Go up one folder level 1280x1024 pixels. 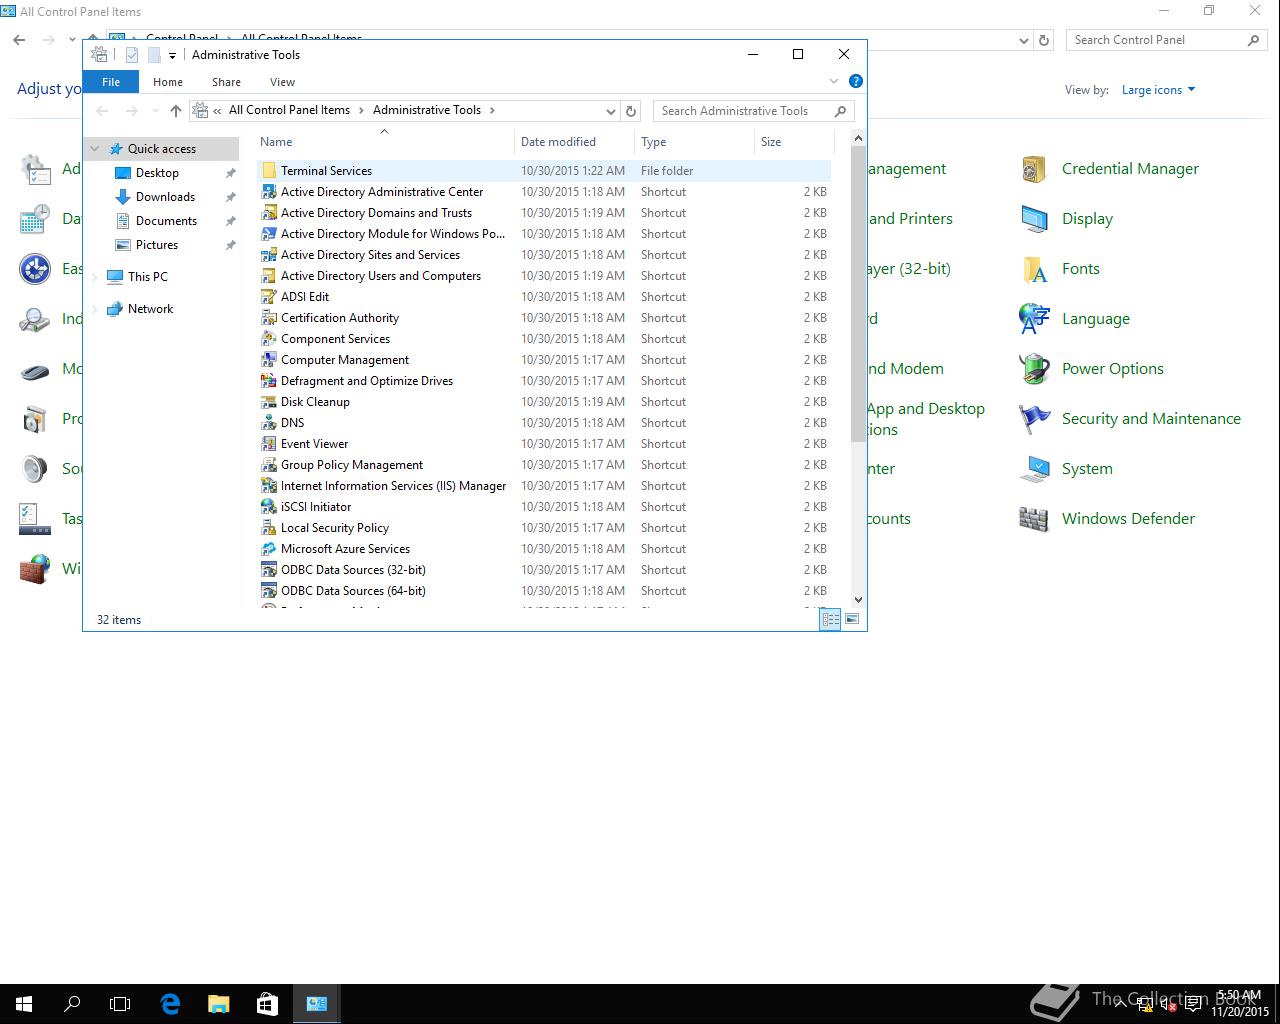[176, 111]
